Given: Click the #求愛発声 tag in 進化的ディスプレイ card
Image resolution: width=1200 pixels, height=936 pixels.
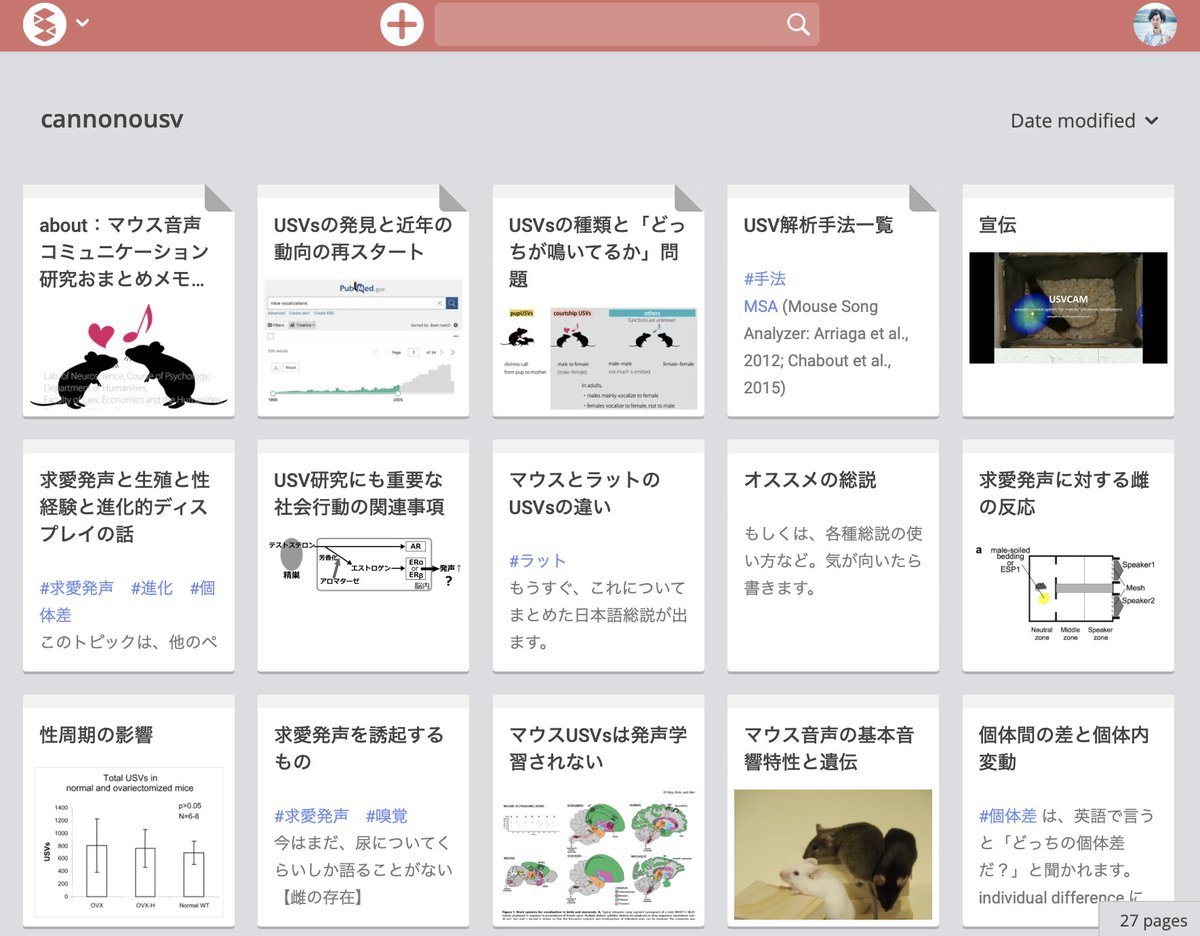Looking at the screenshot, I should click(x=77, y=588).
